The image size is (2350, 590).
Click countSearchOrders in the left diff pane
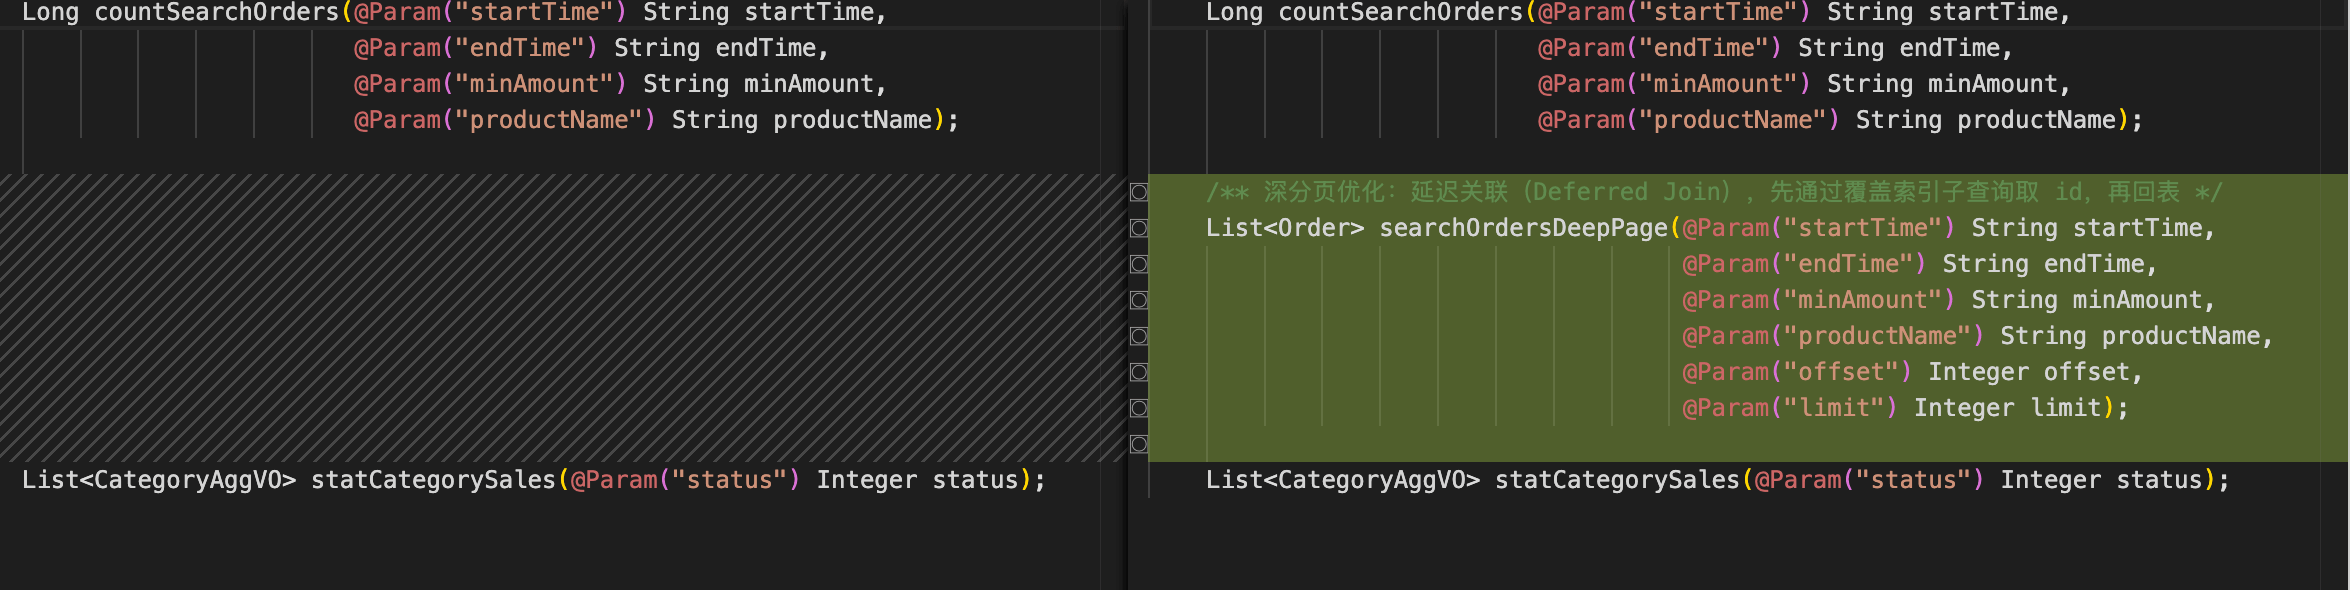pyautogui.click(x=216, y=13)
